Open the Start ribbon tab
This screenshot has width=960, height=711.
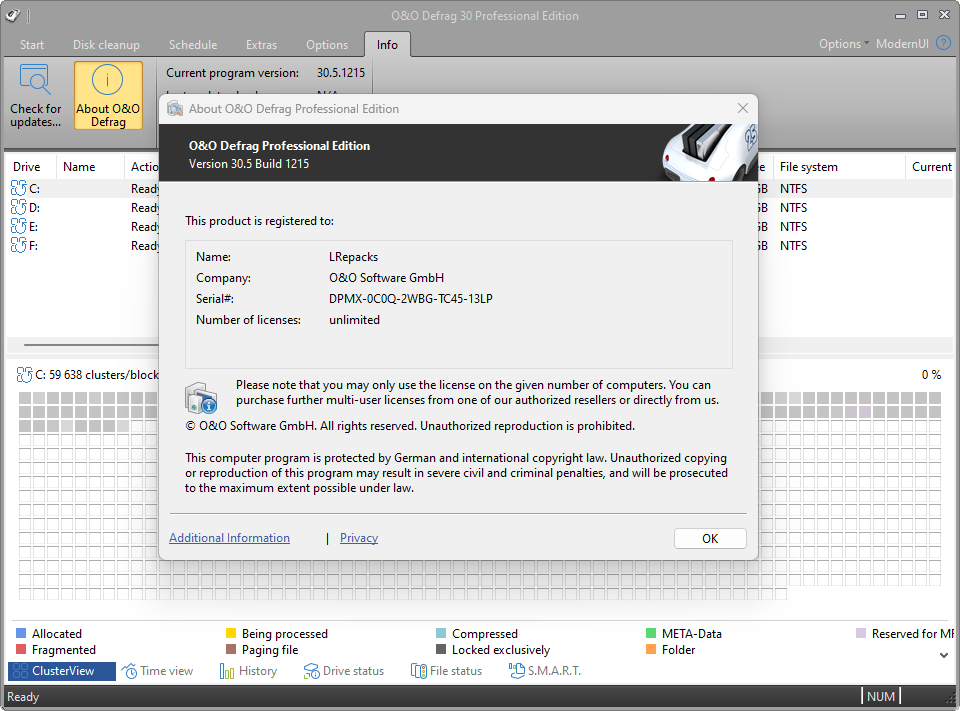click(x=32, y=45)
